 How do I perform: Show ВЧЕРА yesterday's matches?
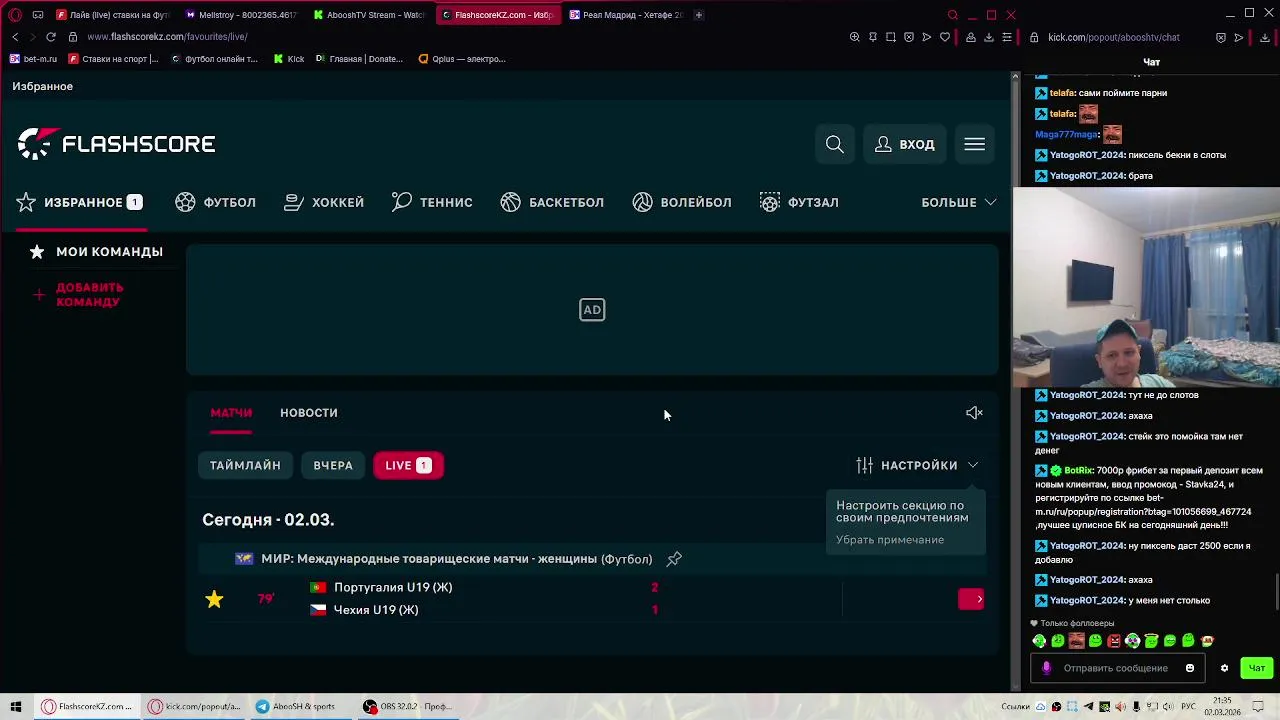pyautogui.click(x=333, y=465)
